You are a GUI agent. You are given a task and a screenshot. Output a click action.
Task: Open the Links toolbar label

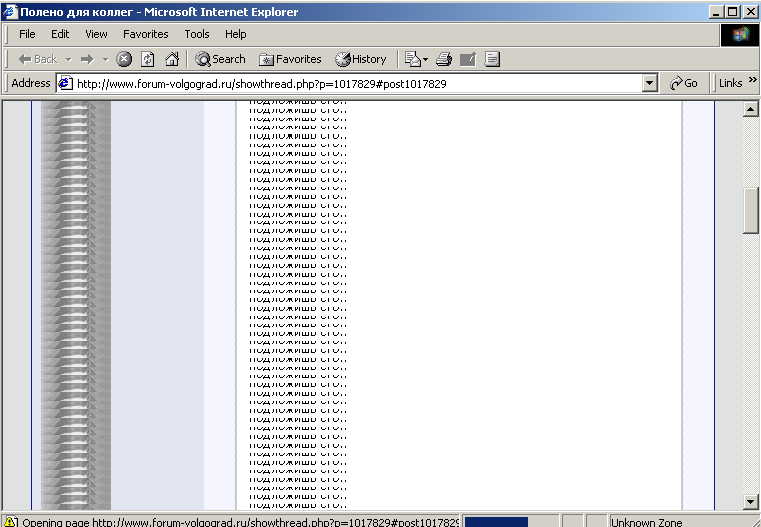pos(730,83)
